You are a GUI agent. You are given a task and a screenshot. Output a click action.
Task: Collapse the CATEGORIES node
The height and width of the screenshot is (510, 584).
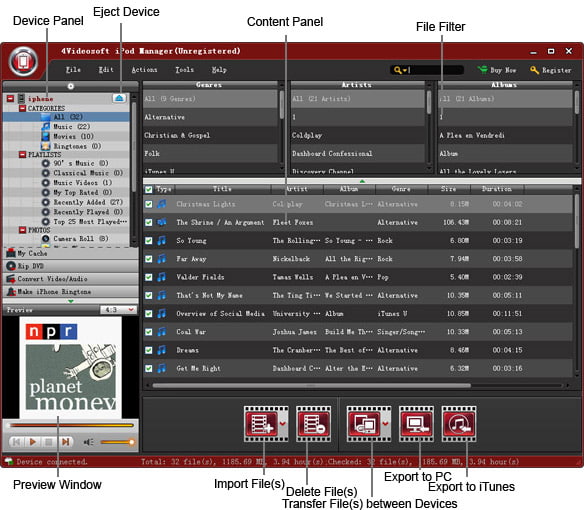(22, 108)
